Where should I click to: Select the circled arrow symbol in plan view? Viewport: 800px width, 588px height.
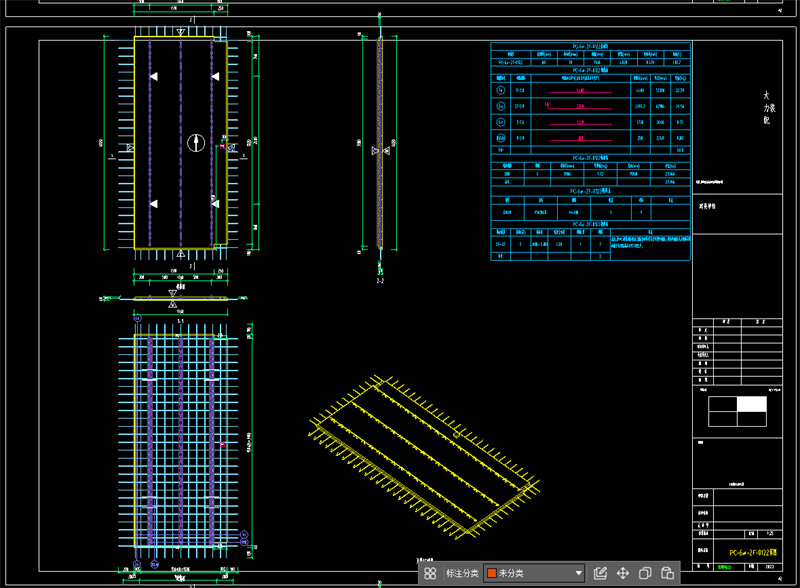[196, 143]
